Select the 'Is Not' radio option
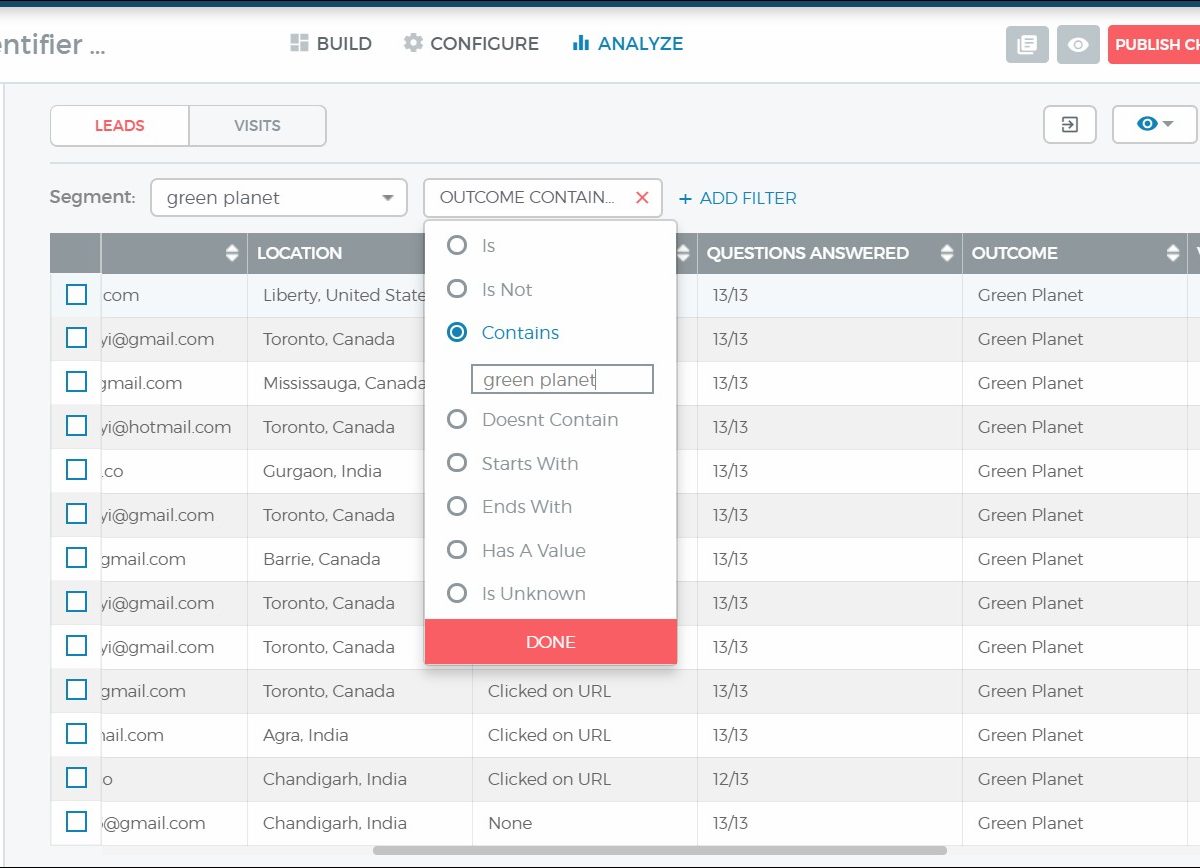 click(457, 289)
